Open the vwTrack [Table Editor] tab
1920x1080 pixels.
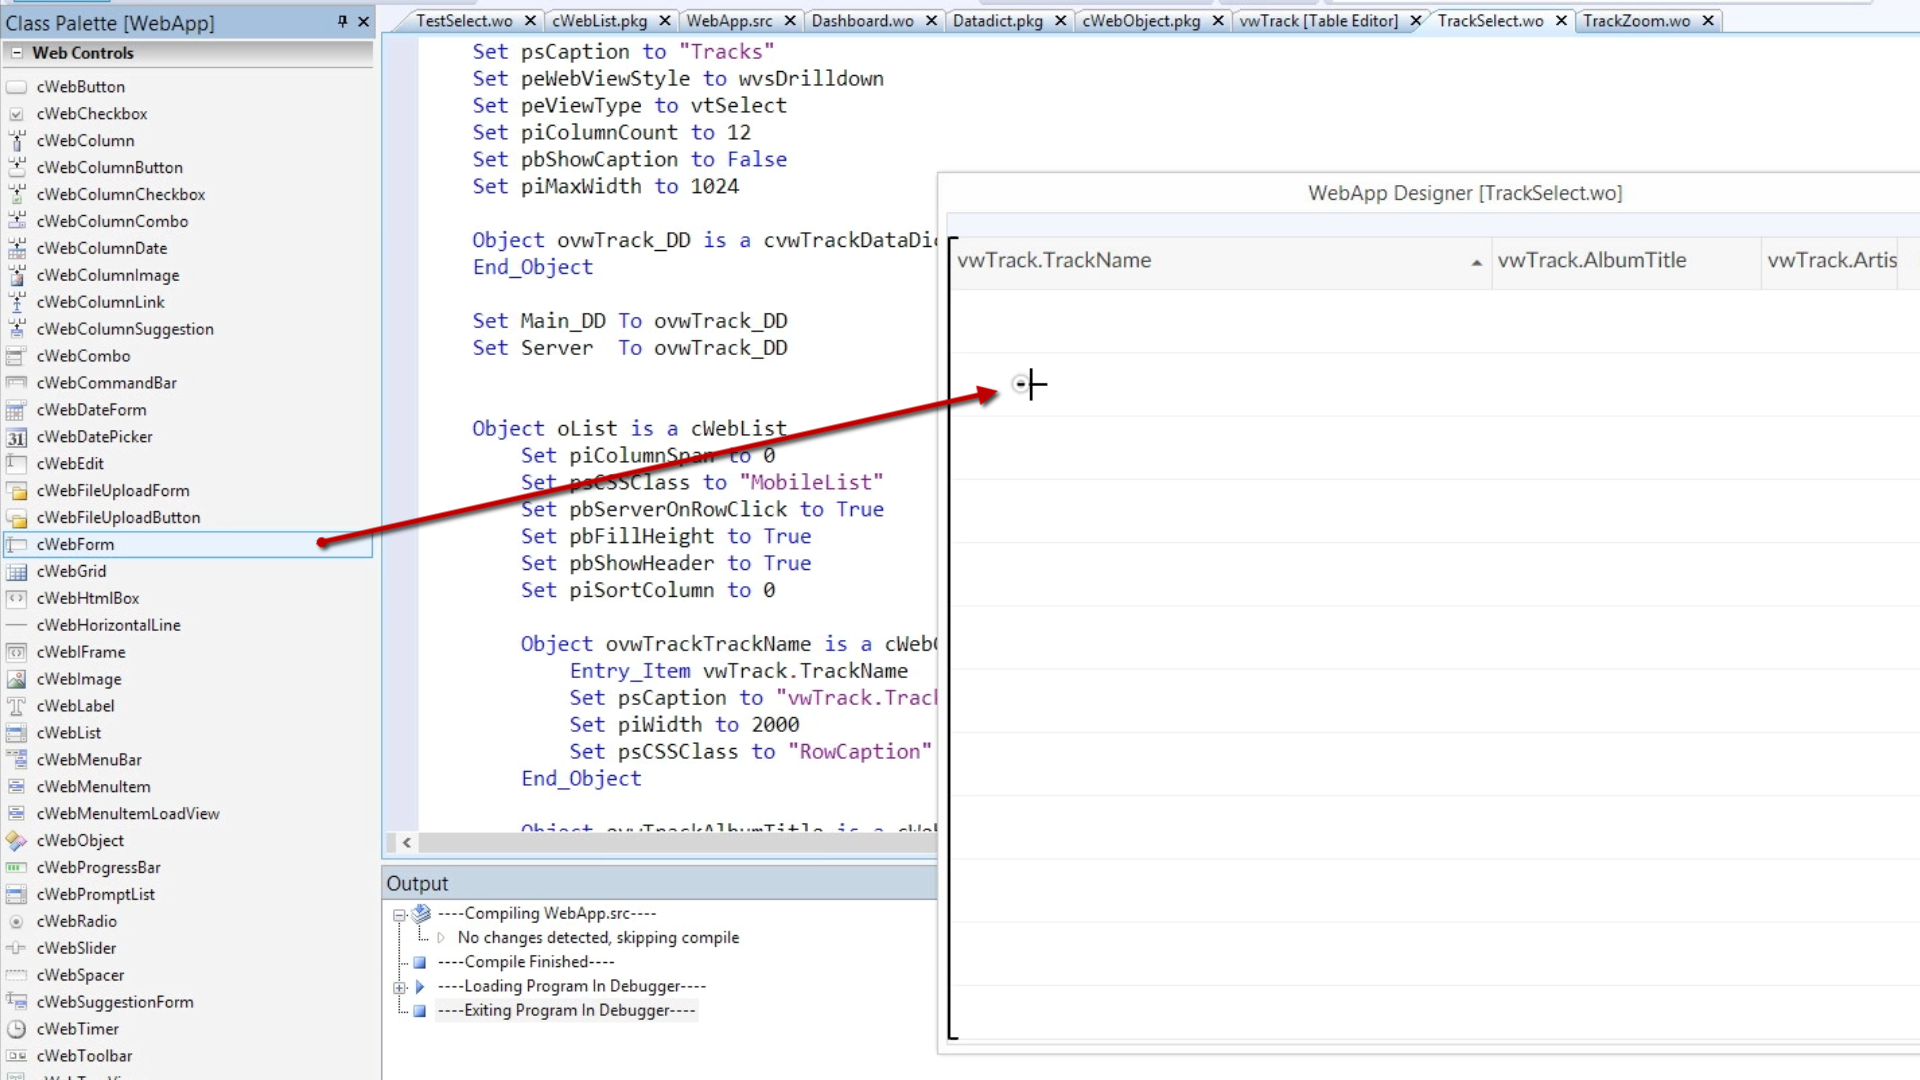pyautogui.click(x=1318, y=21)
